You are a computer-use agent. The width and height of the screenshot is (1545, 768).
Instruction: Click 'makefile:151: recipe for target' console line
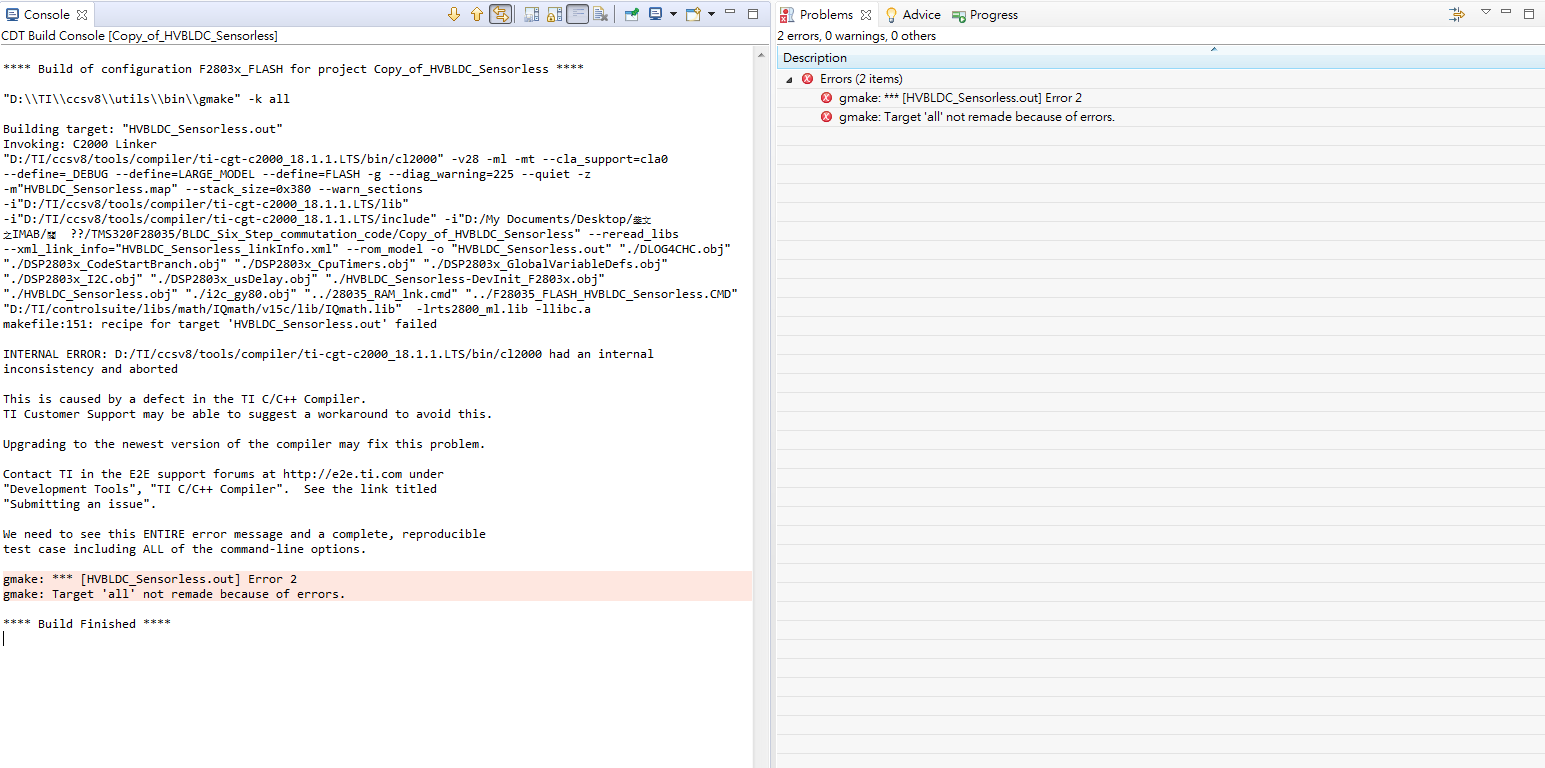220,324
